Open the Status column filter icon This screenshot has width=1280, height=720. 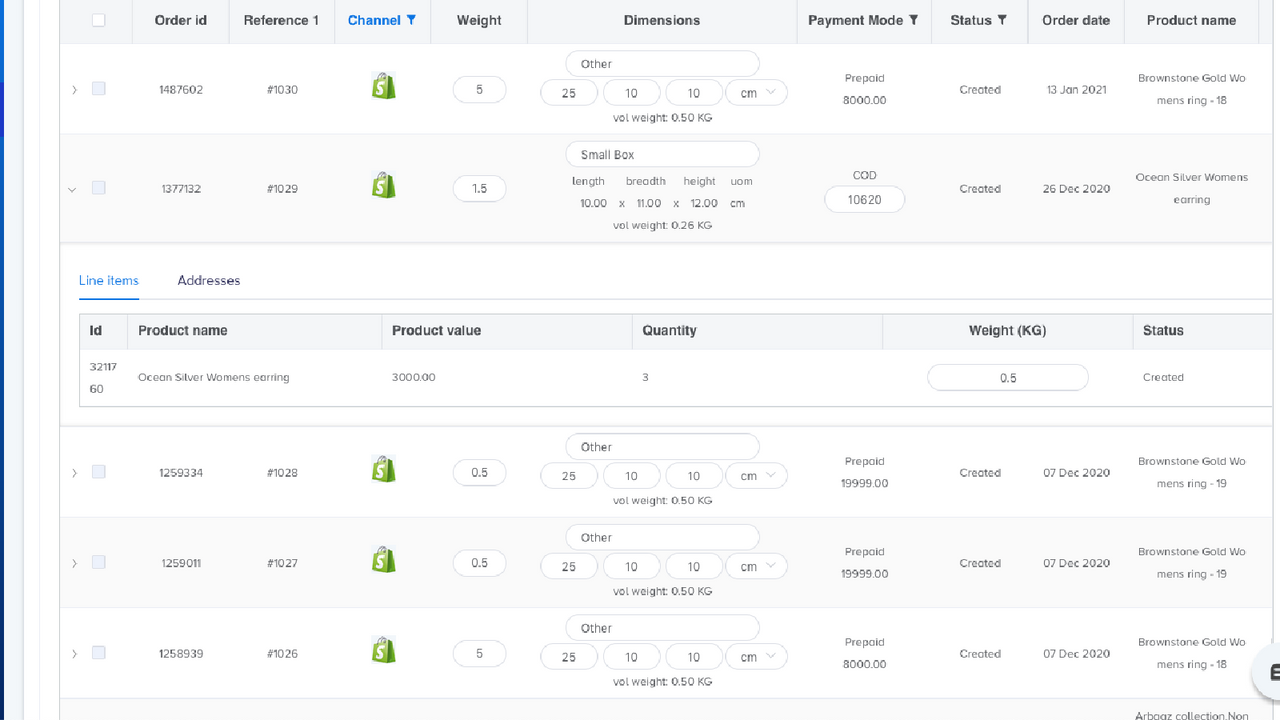tap(1002, 20)
